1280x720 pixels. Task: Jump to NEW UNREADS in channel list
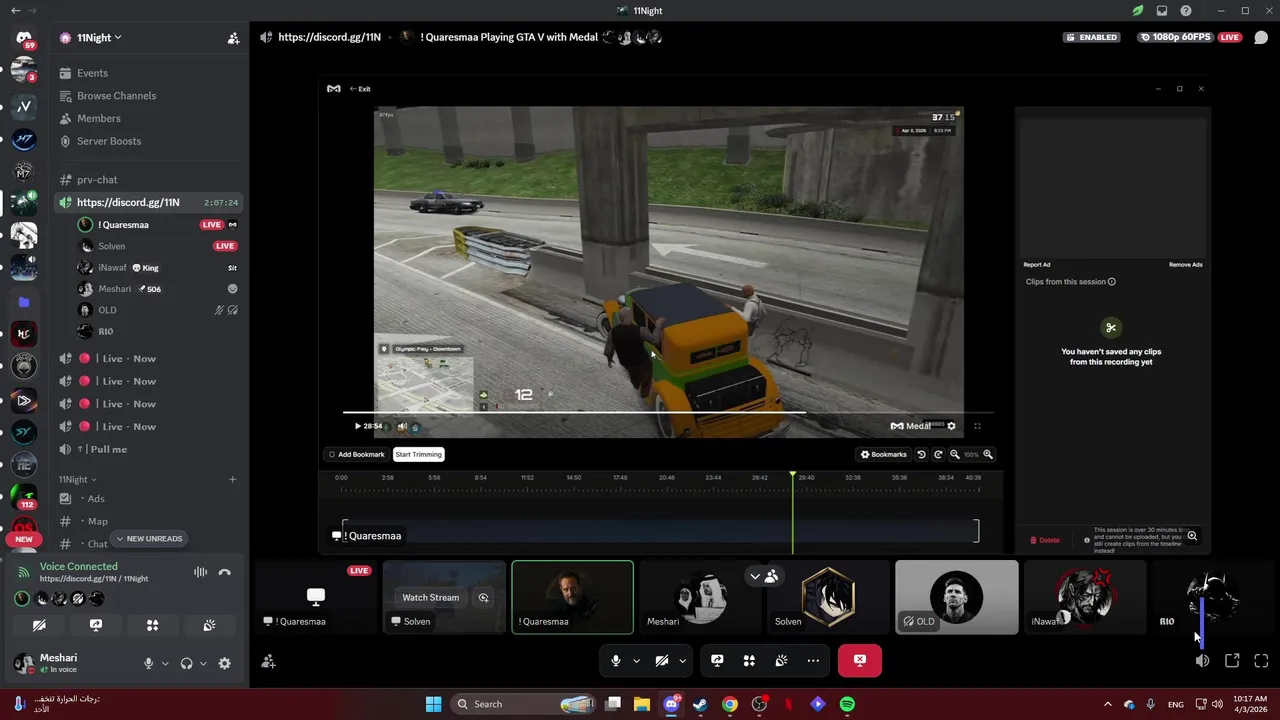tap(149, 539)
